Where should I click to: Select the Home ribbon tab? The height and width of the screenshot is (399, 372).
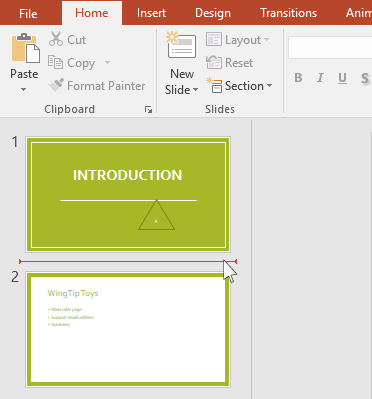[x=92, y=13]
